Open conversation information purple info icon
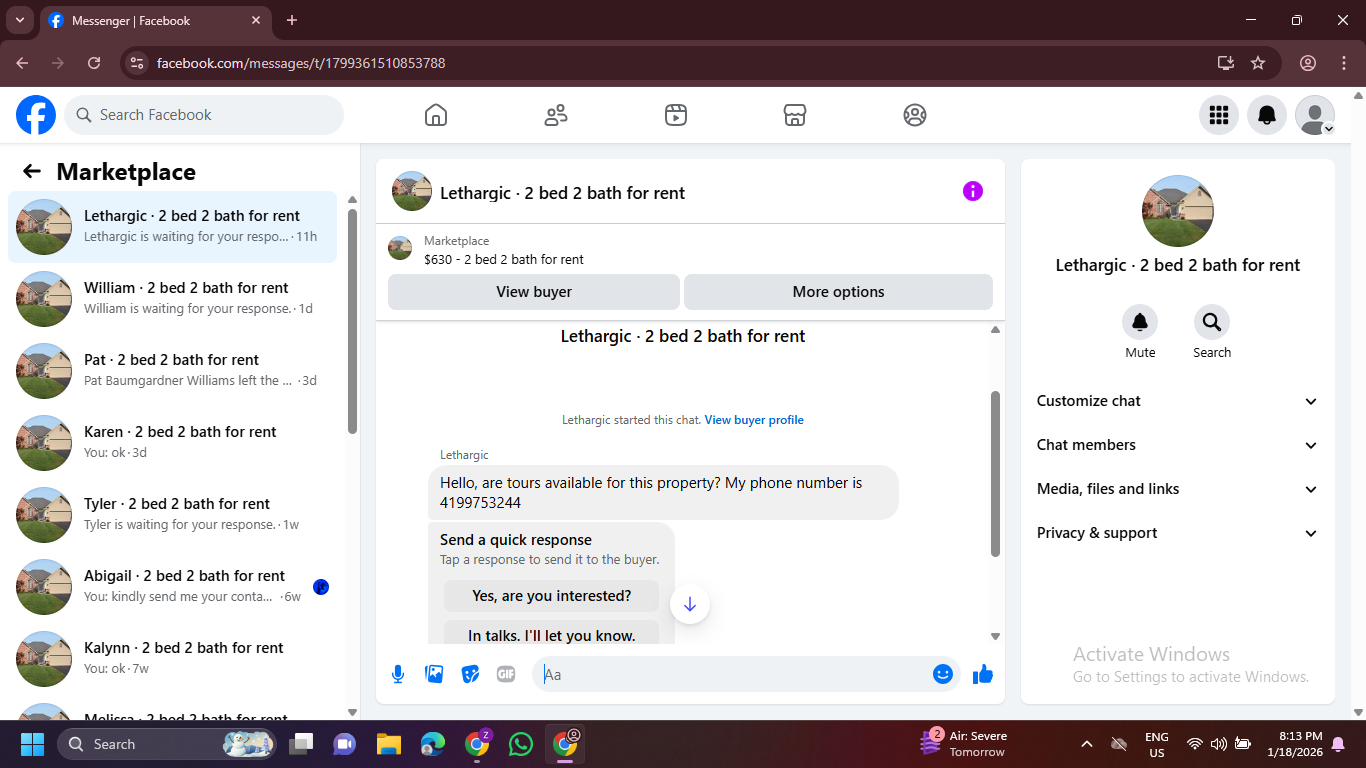Viewport: 1366px width, 768px height. pyautogui.click(x=973, y=191)
